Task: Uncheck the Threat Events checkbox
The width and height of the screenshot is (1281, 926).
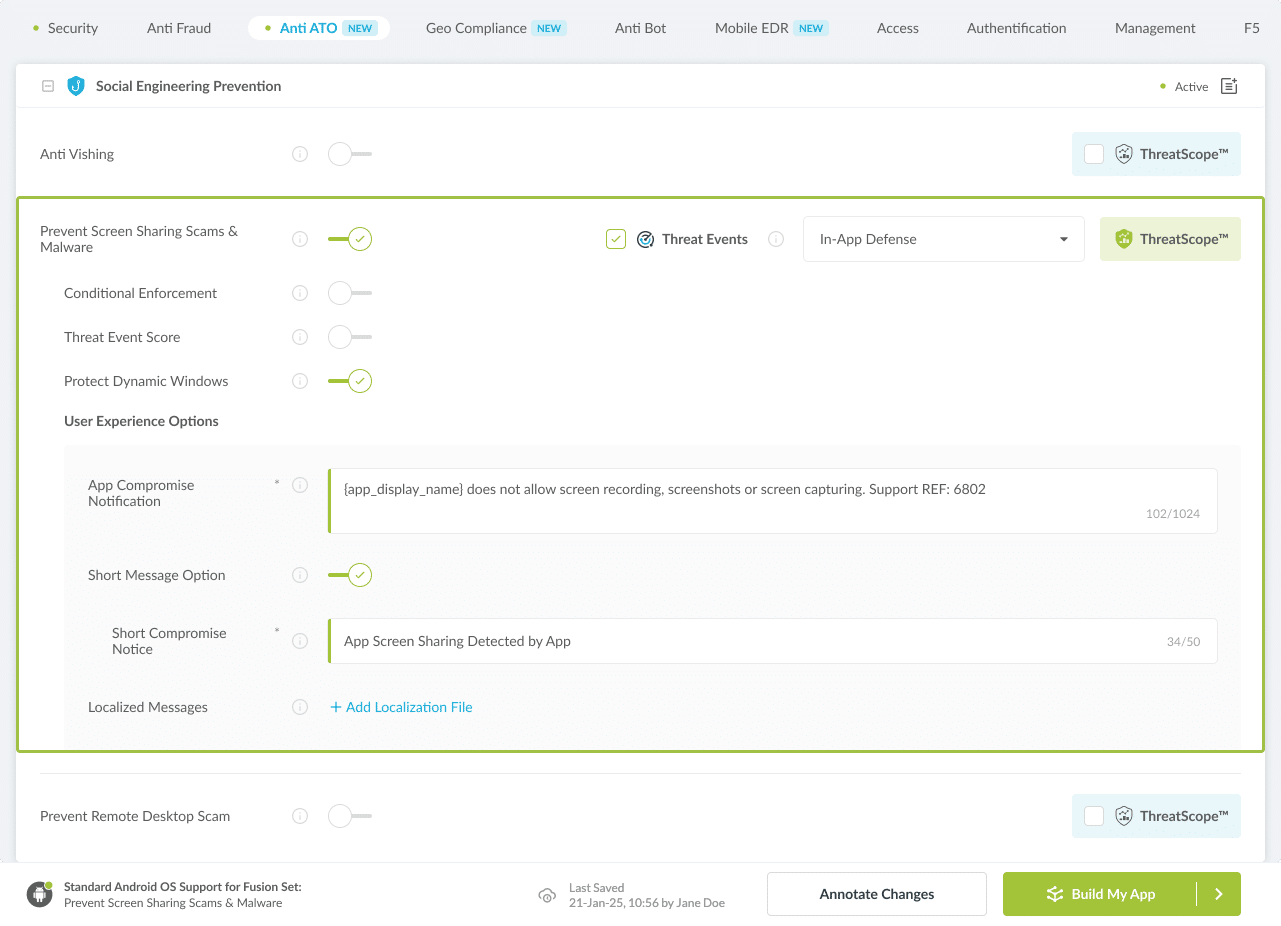Action: 615,239
